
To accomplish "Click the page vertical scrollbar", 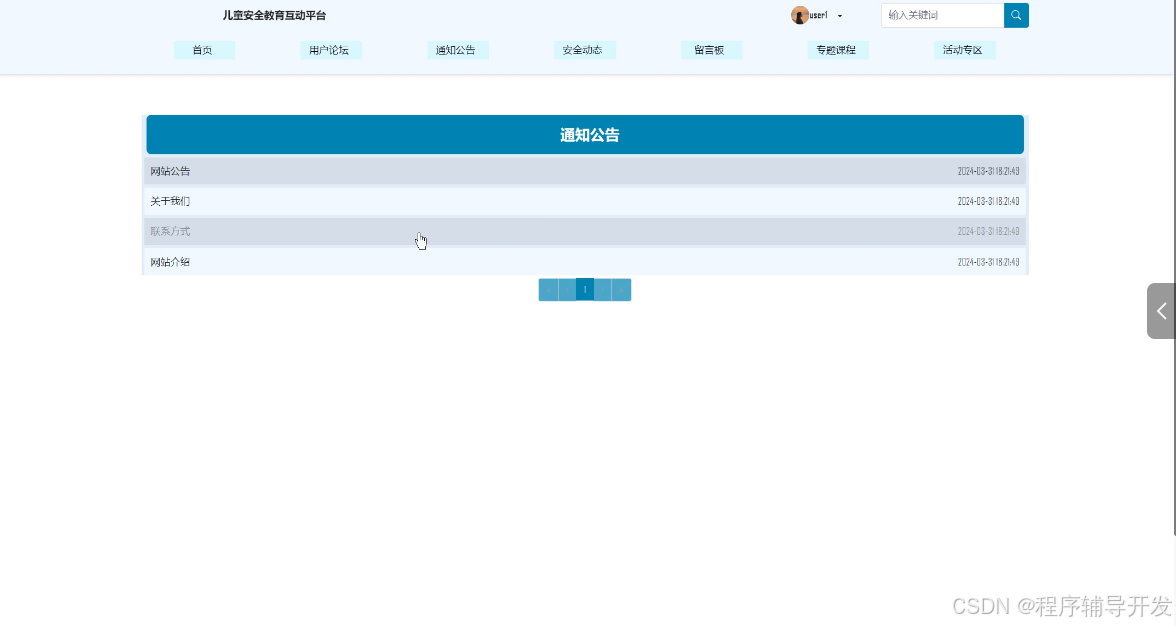I will click(x=1174, y=268).
